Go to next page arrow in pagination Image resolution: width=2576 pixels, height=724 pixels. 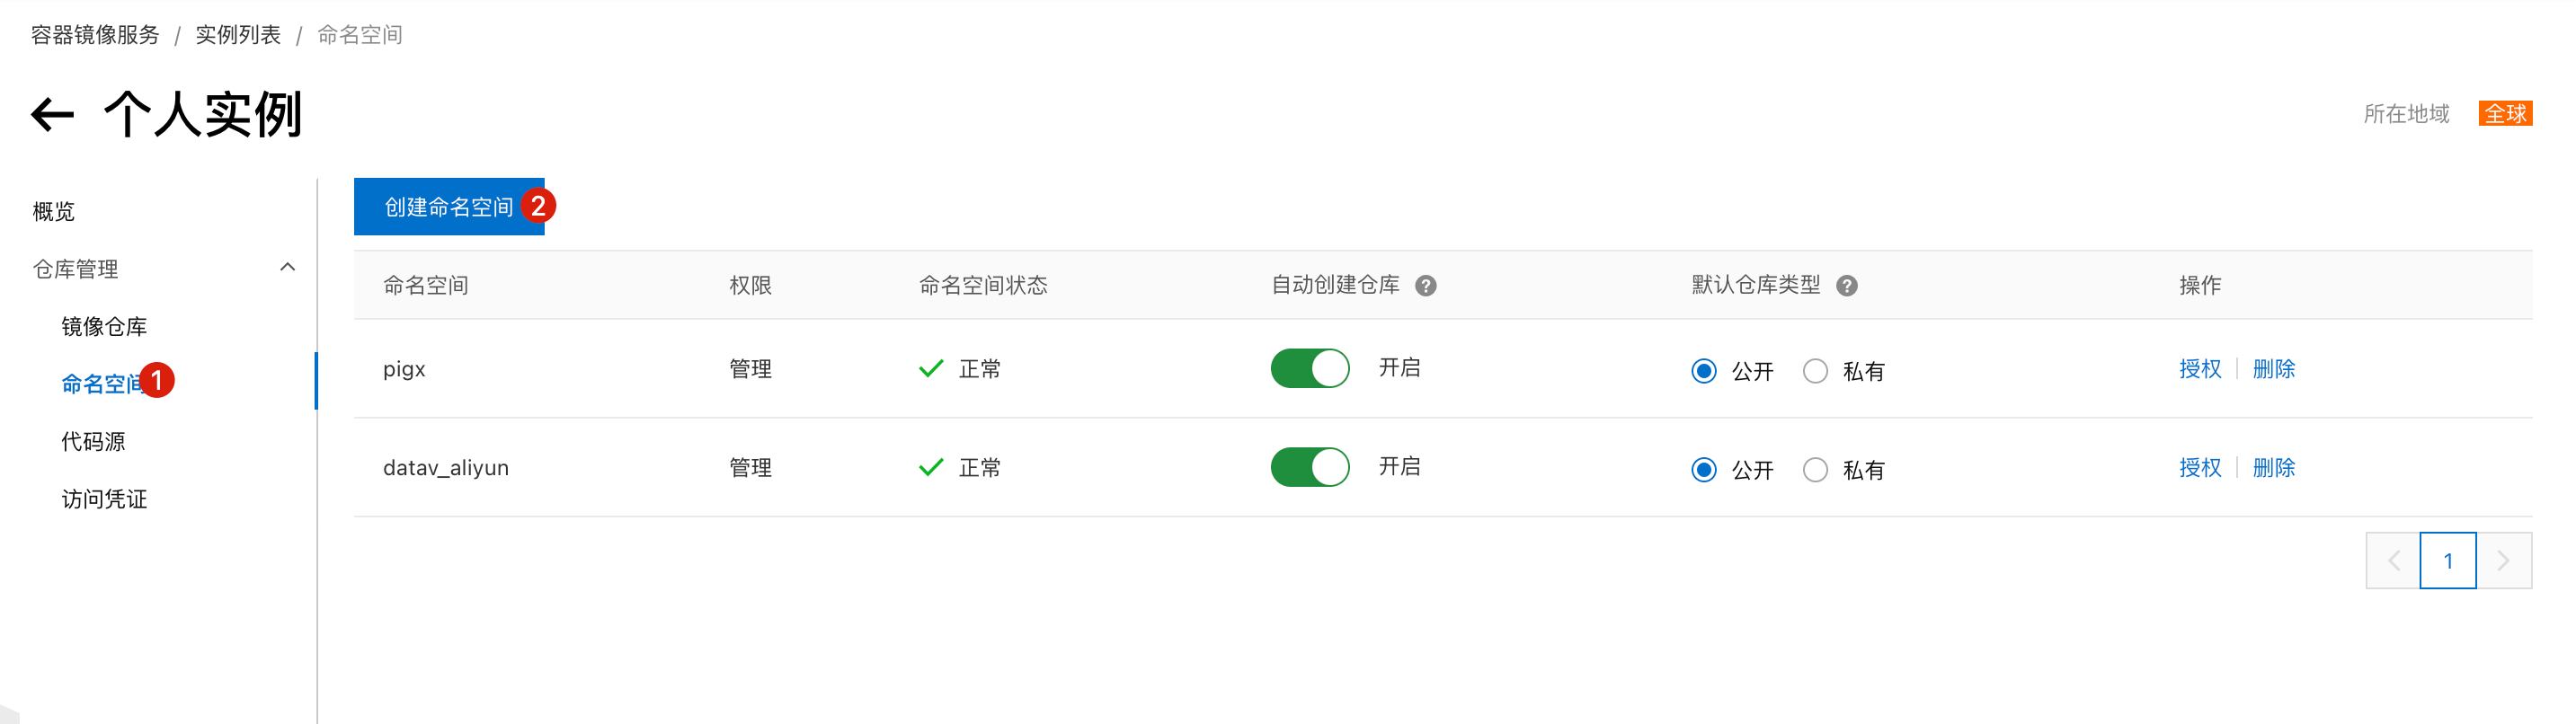coord(2503,561)
